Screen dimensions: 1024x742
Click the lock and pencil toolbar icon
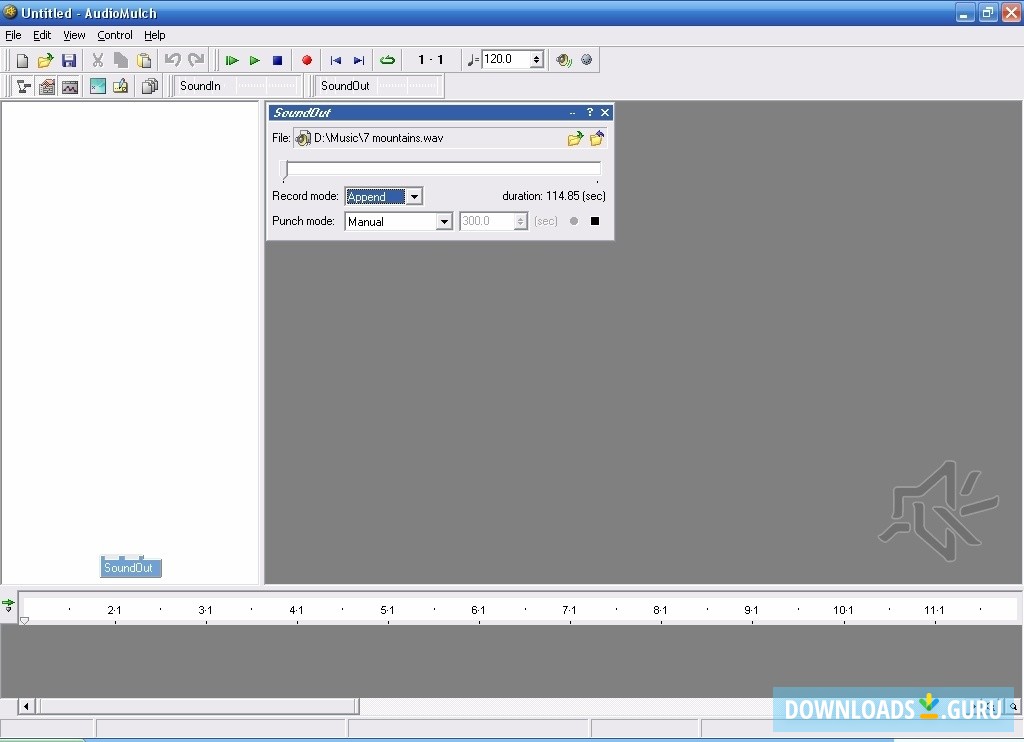click(x=121, y=86)
